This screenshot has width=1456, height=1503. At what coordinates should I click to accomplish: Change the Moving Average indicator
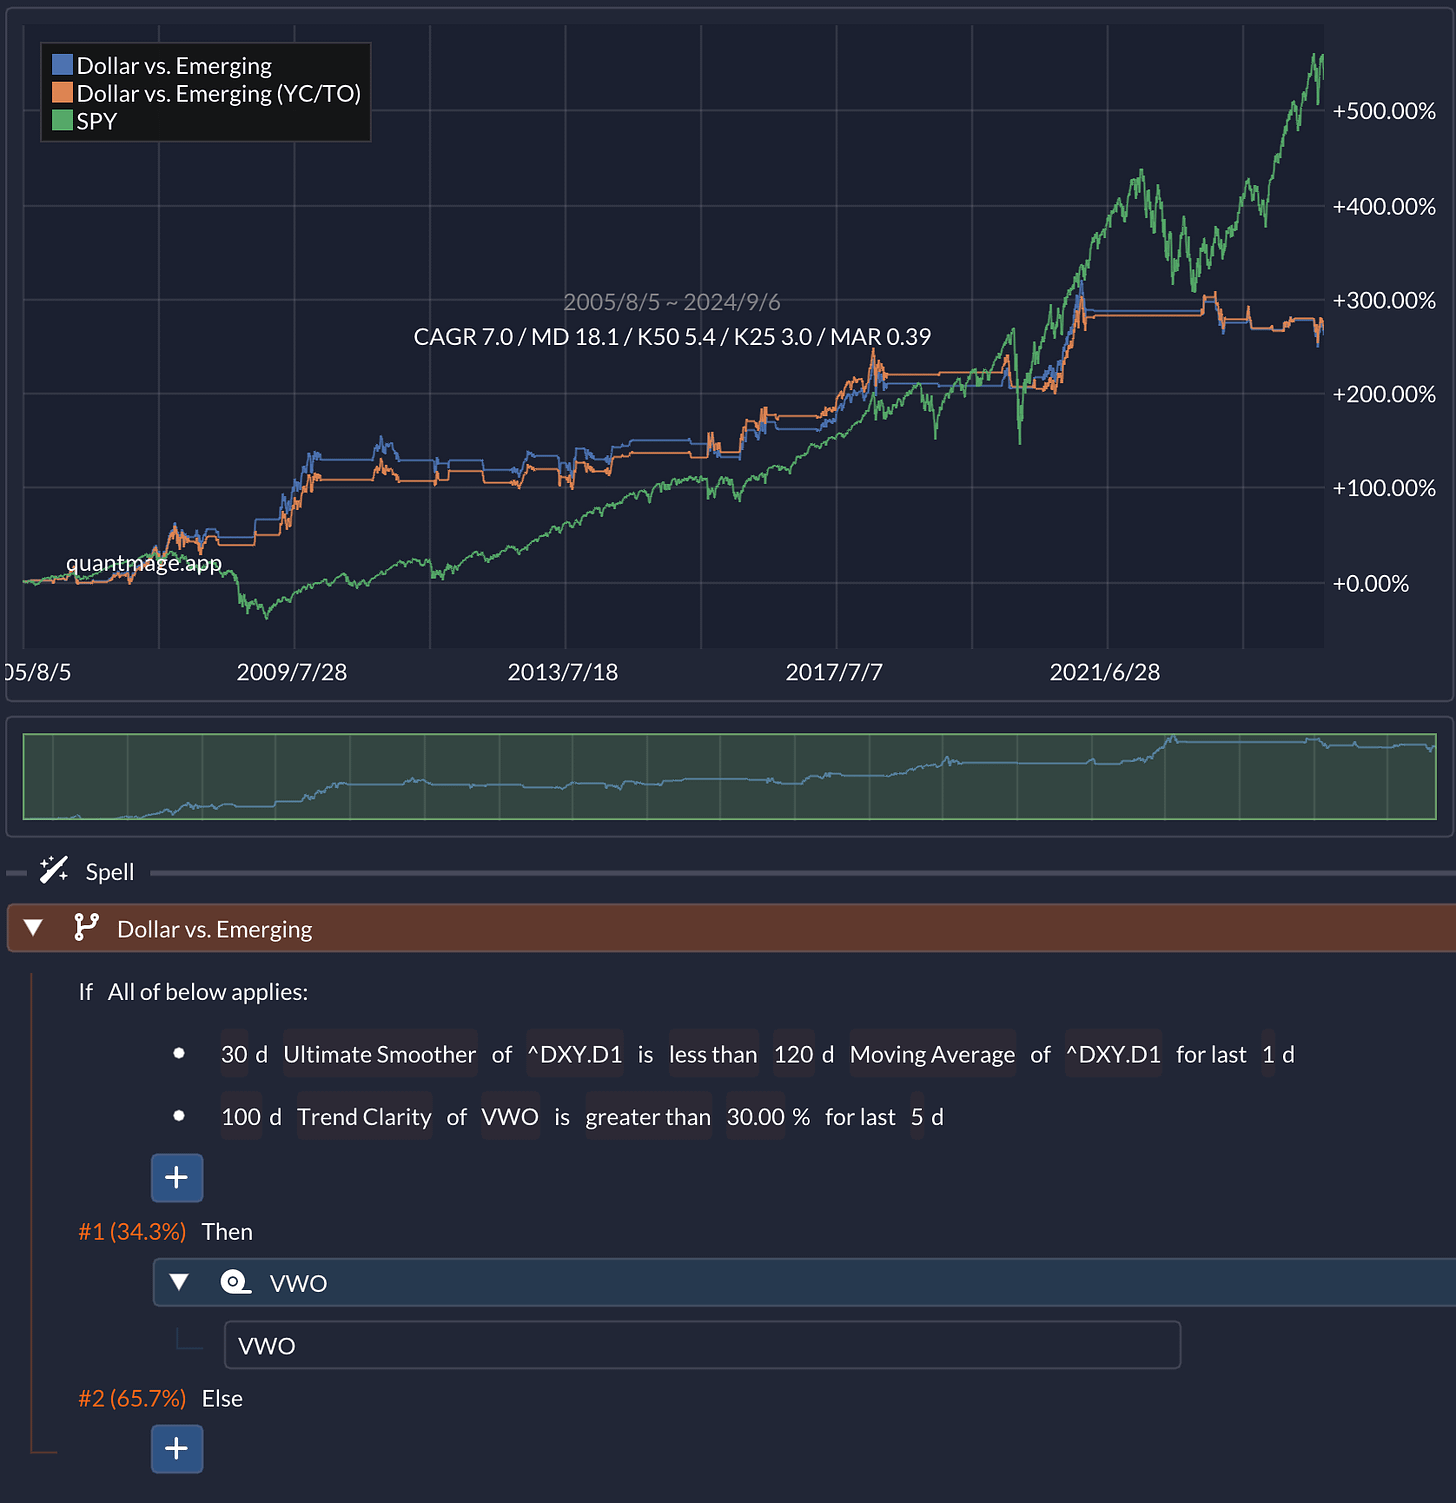click(932, 1054)
